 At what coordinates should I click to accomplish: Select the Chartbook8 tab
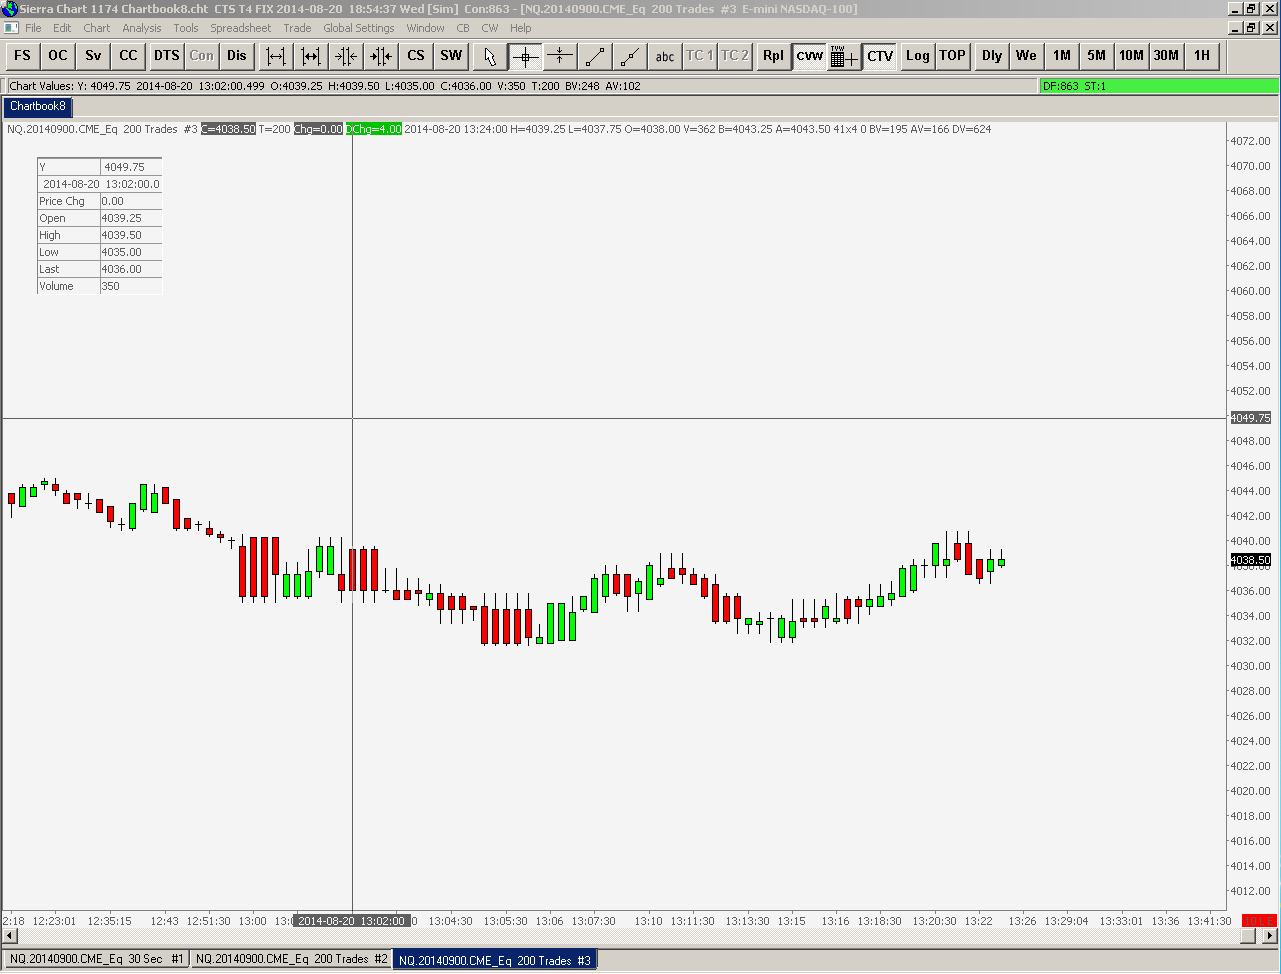pyautogui.click(x=38, y=106)
